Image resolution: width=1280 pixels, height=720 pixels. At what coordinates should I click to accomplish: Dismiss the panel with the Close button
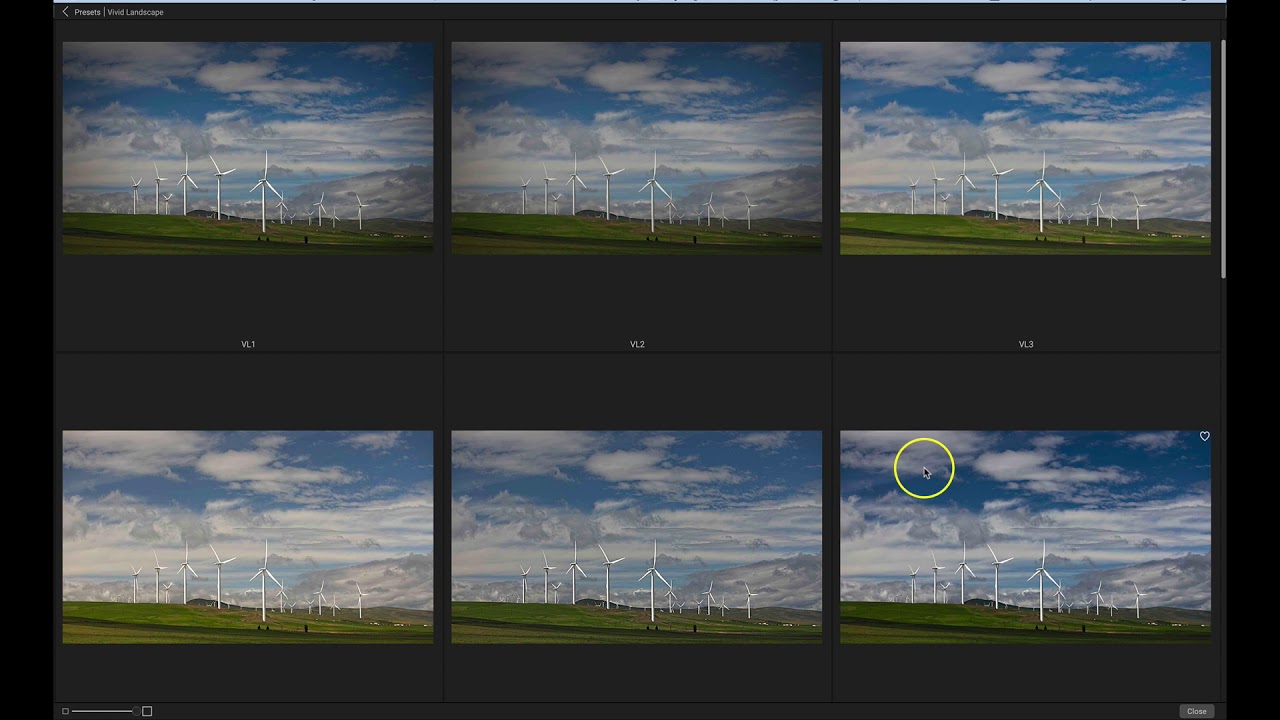[1196, 711]
